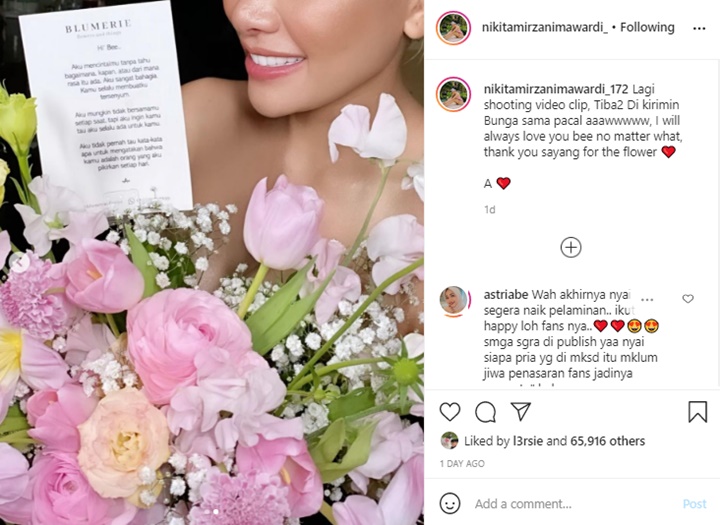720x525 pixels.
Task: Select the carousel indicator dot on the photo
Action: click(216, 511)
